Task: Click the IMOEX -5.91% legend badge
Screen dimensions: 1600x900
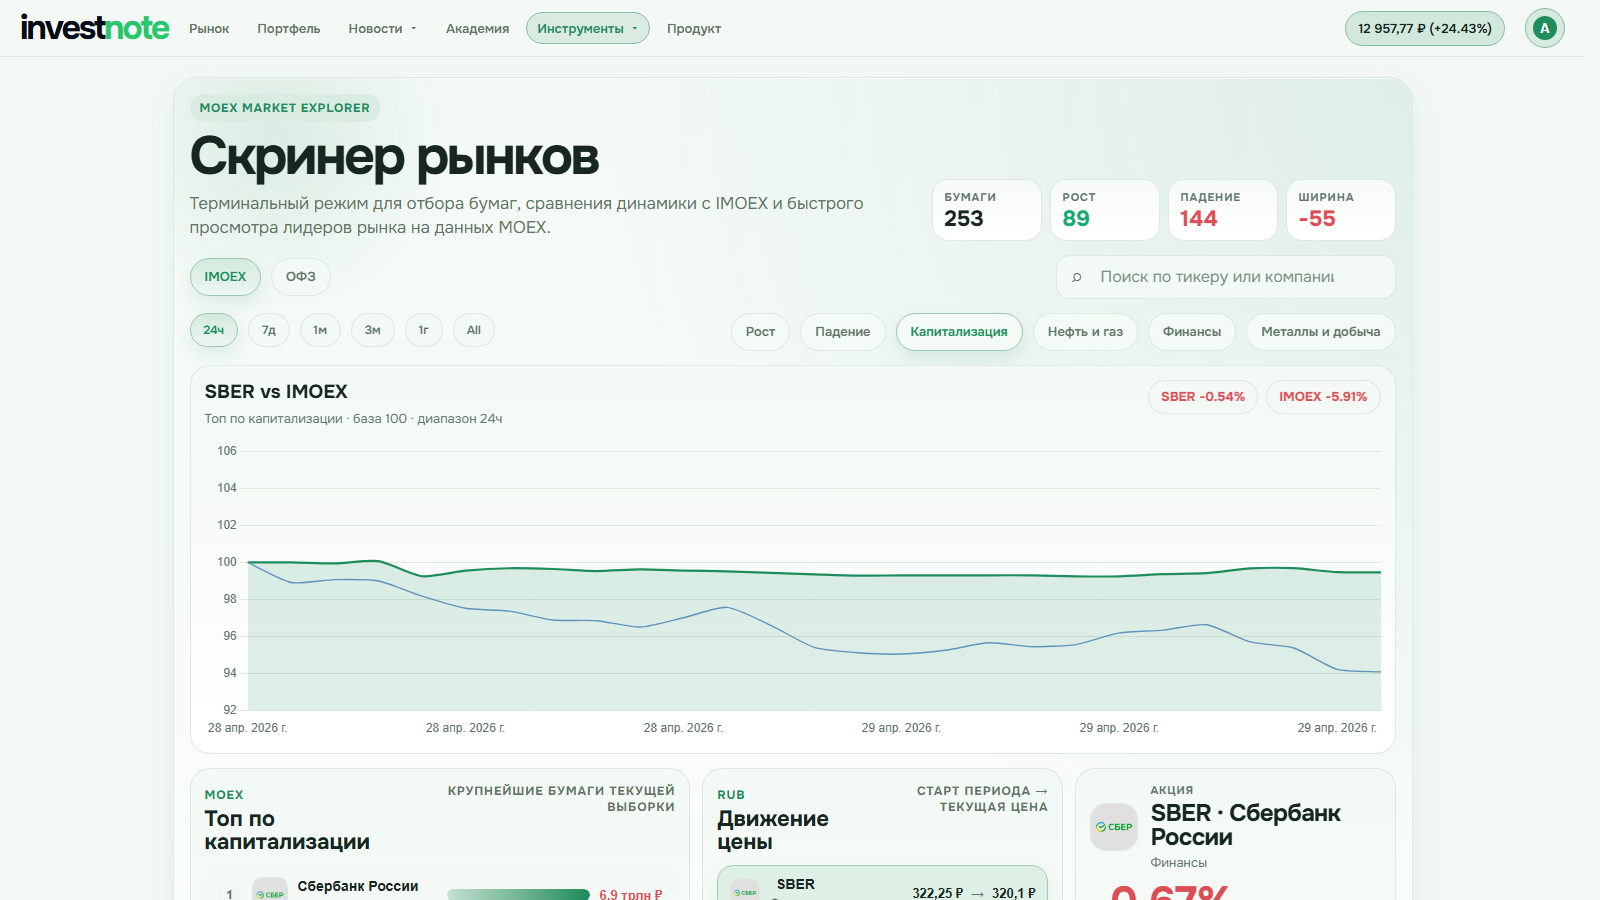Action: pos(1323,397)
